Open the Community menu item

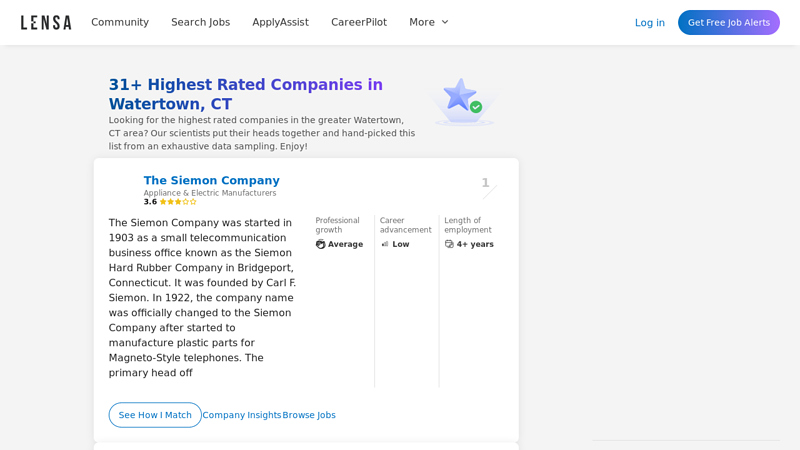[120, 22]
